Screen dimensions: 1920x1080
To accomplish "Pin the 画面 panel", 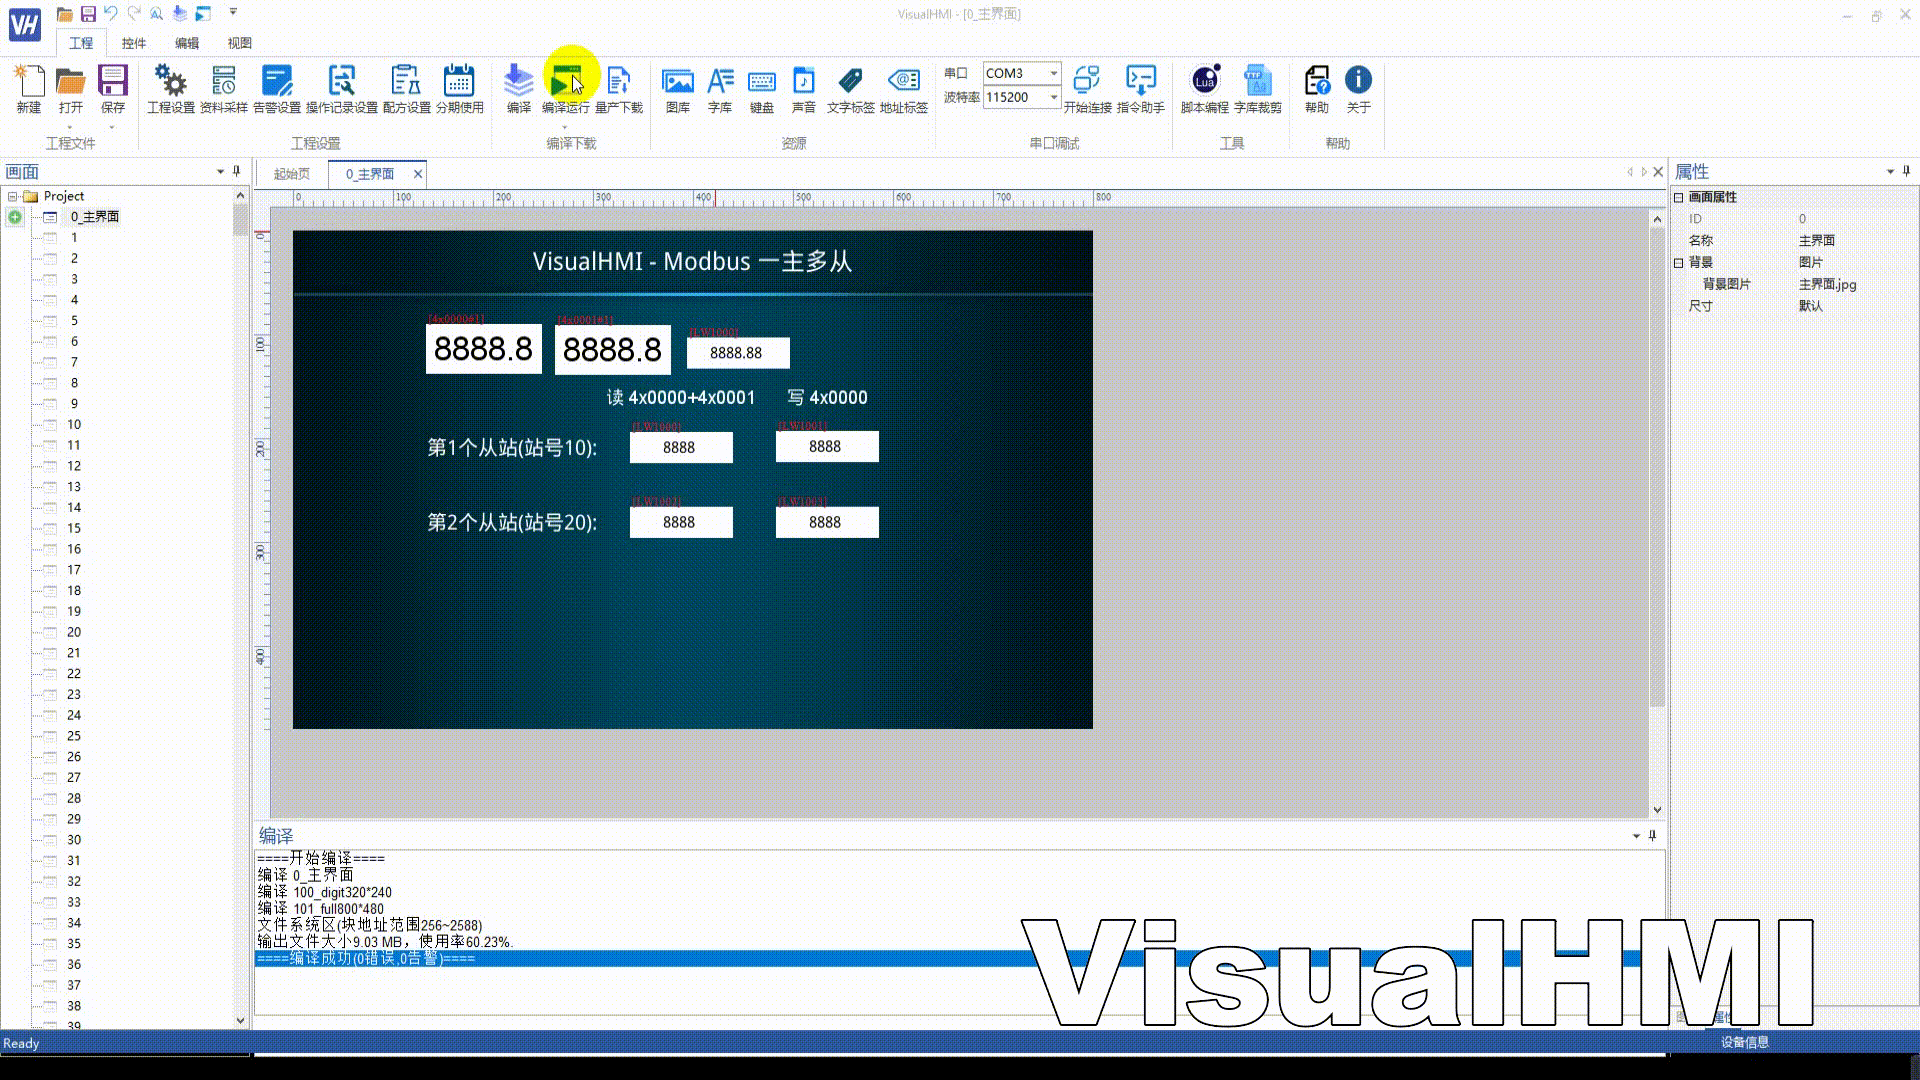I will (237, 172).
